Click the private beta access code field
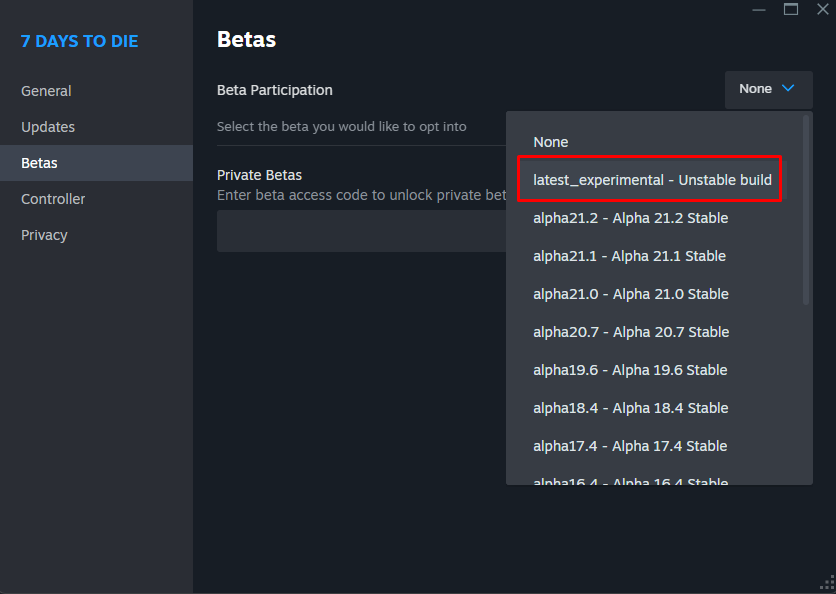 point(360,231)
